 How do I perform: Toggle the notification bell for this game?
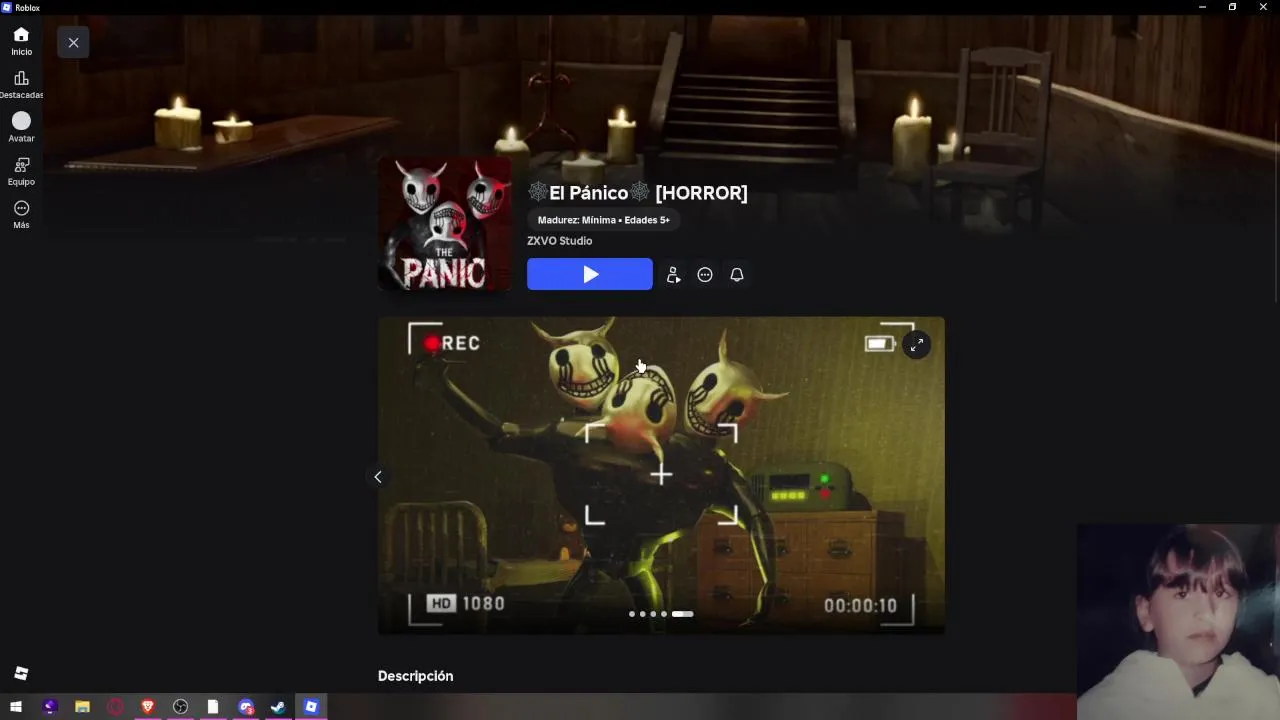click(737, 274)
